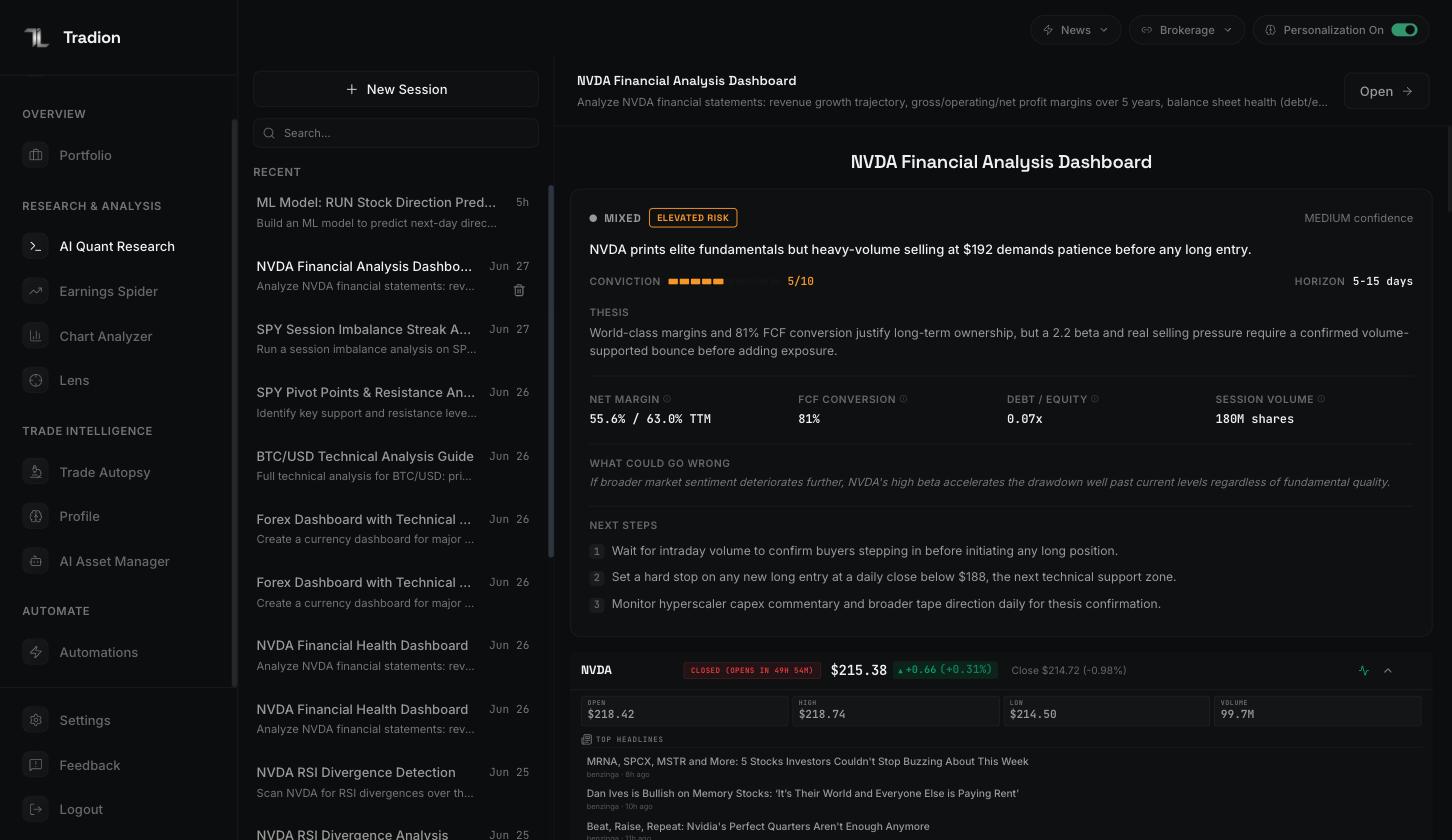The height and width of the screenshot is (840, 1452).
Task: Show Debt / Equity info icon
Action: tap(1094, 399)
